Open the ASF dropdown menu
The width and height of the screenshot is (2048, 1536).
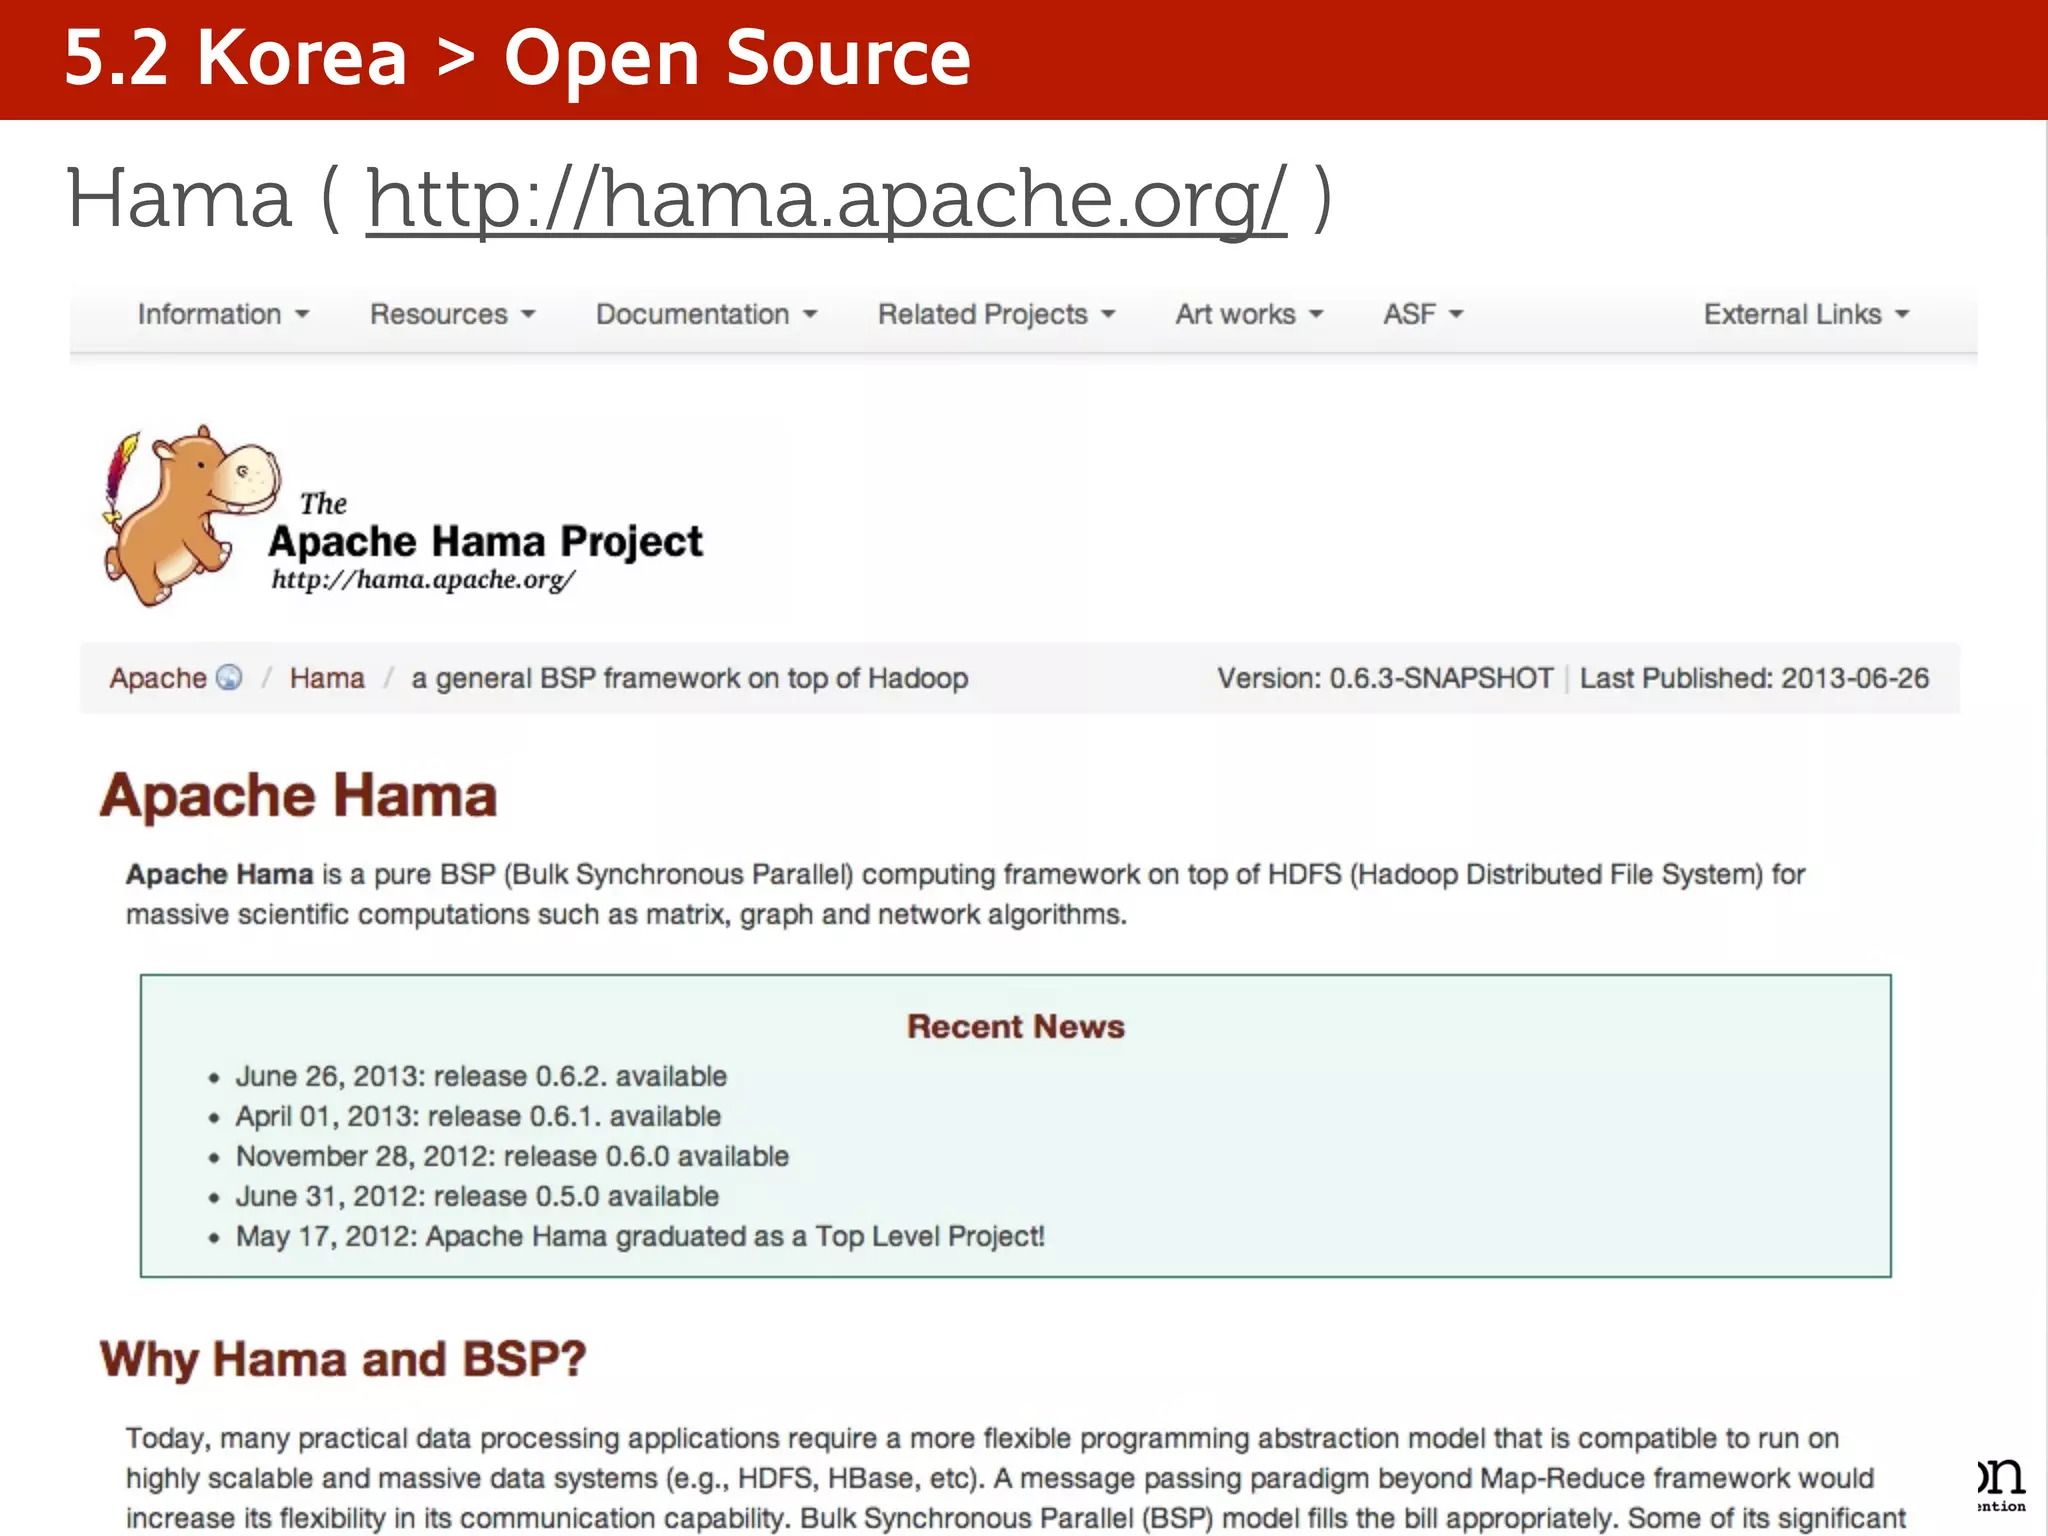tap(1423, 314)
